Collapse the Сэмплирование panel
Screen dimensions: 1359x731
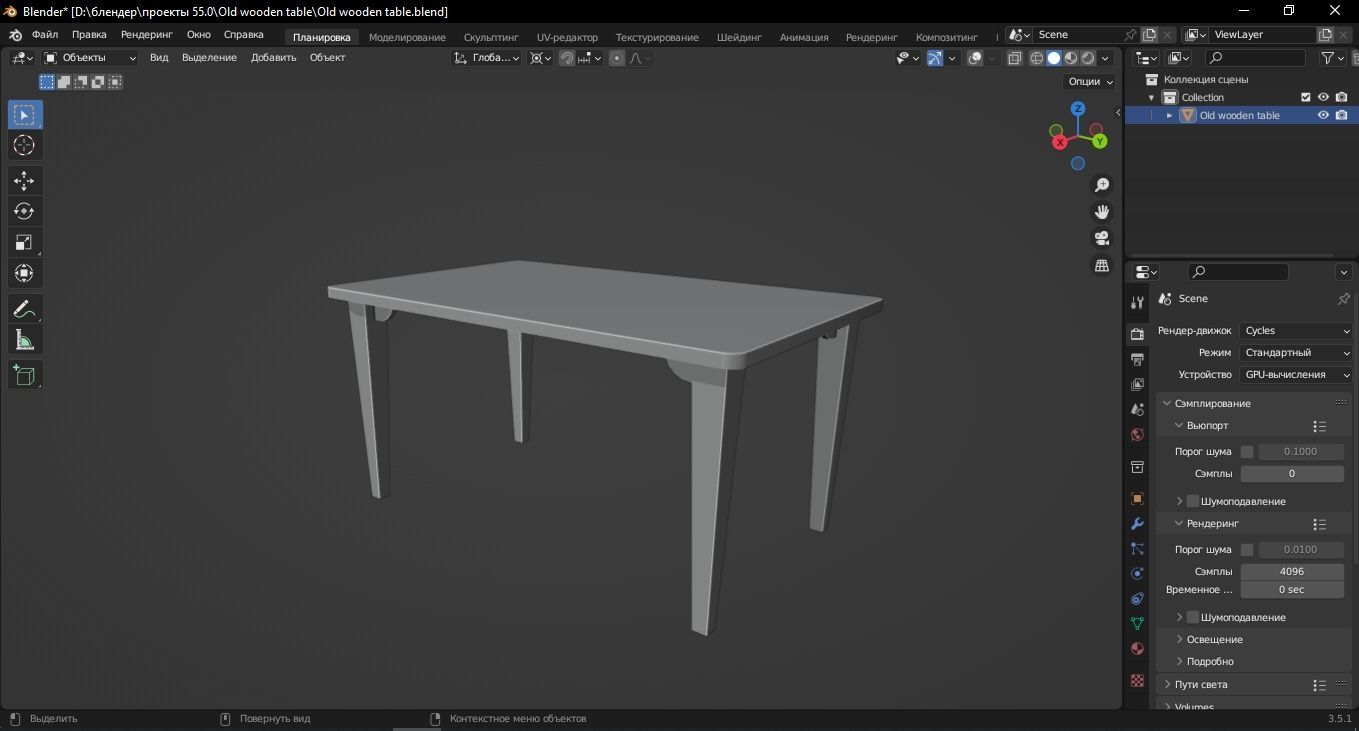click(1166, 403)
